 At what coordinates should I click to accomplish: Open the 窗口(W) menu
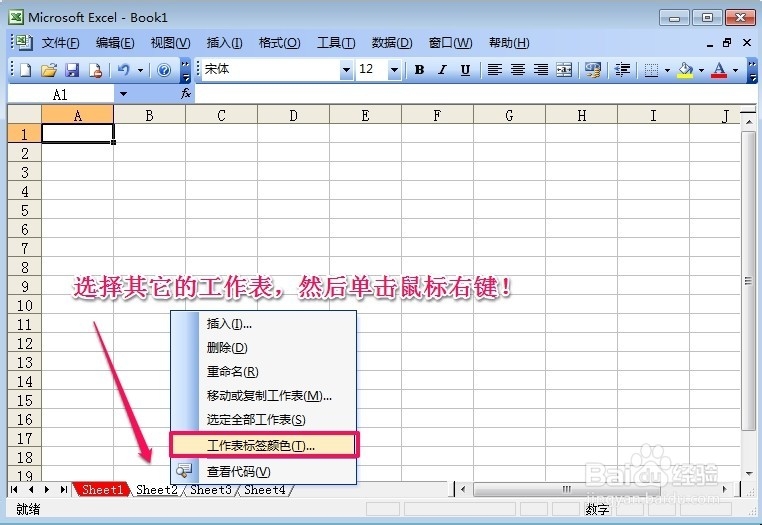coord(450,43)
